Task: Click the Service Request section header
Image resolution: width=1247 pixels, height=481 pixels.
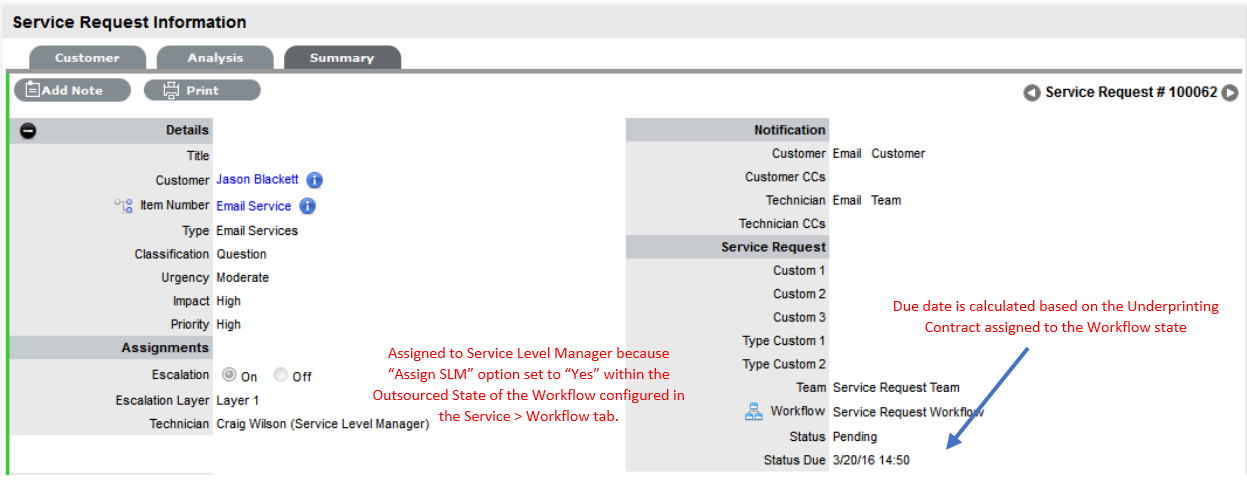Action: (x=727, y=247)
